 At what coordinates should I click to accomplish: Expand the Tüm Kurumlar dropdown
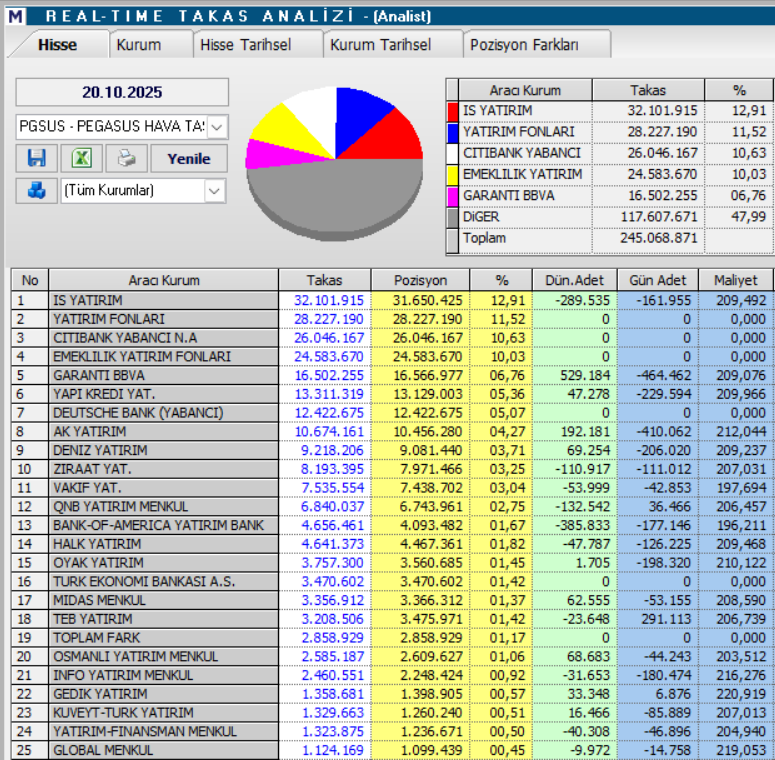pyautogui.click(x=215, y=191)
